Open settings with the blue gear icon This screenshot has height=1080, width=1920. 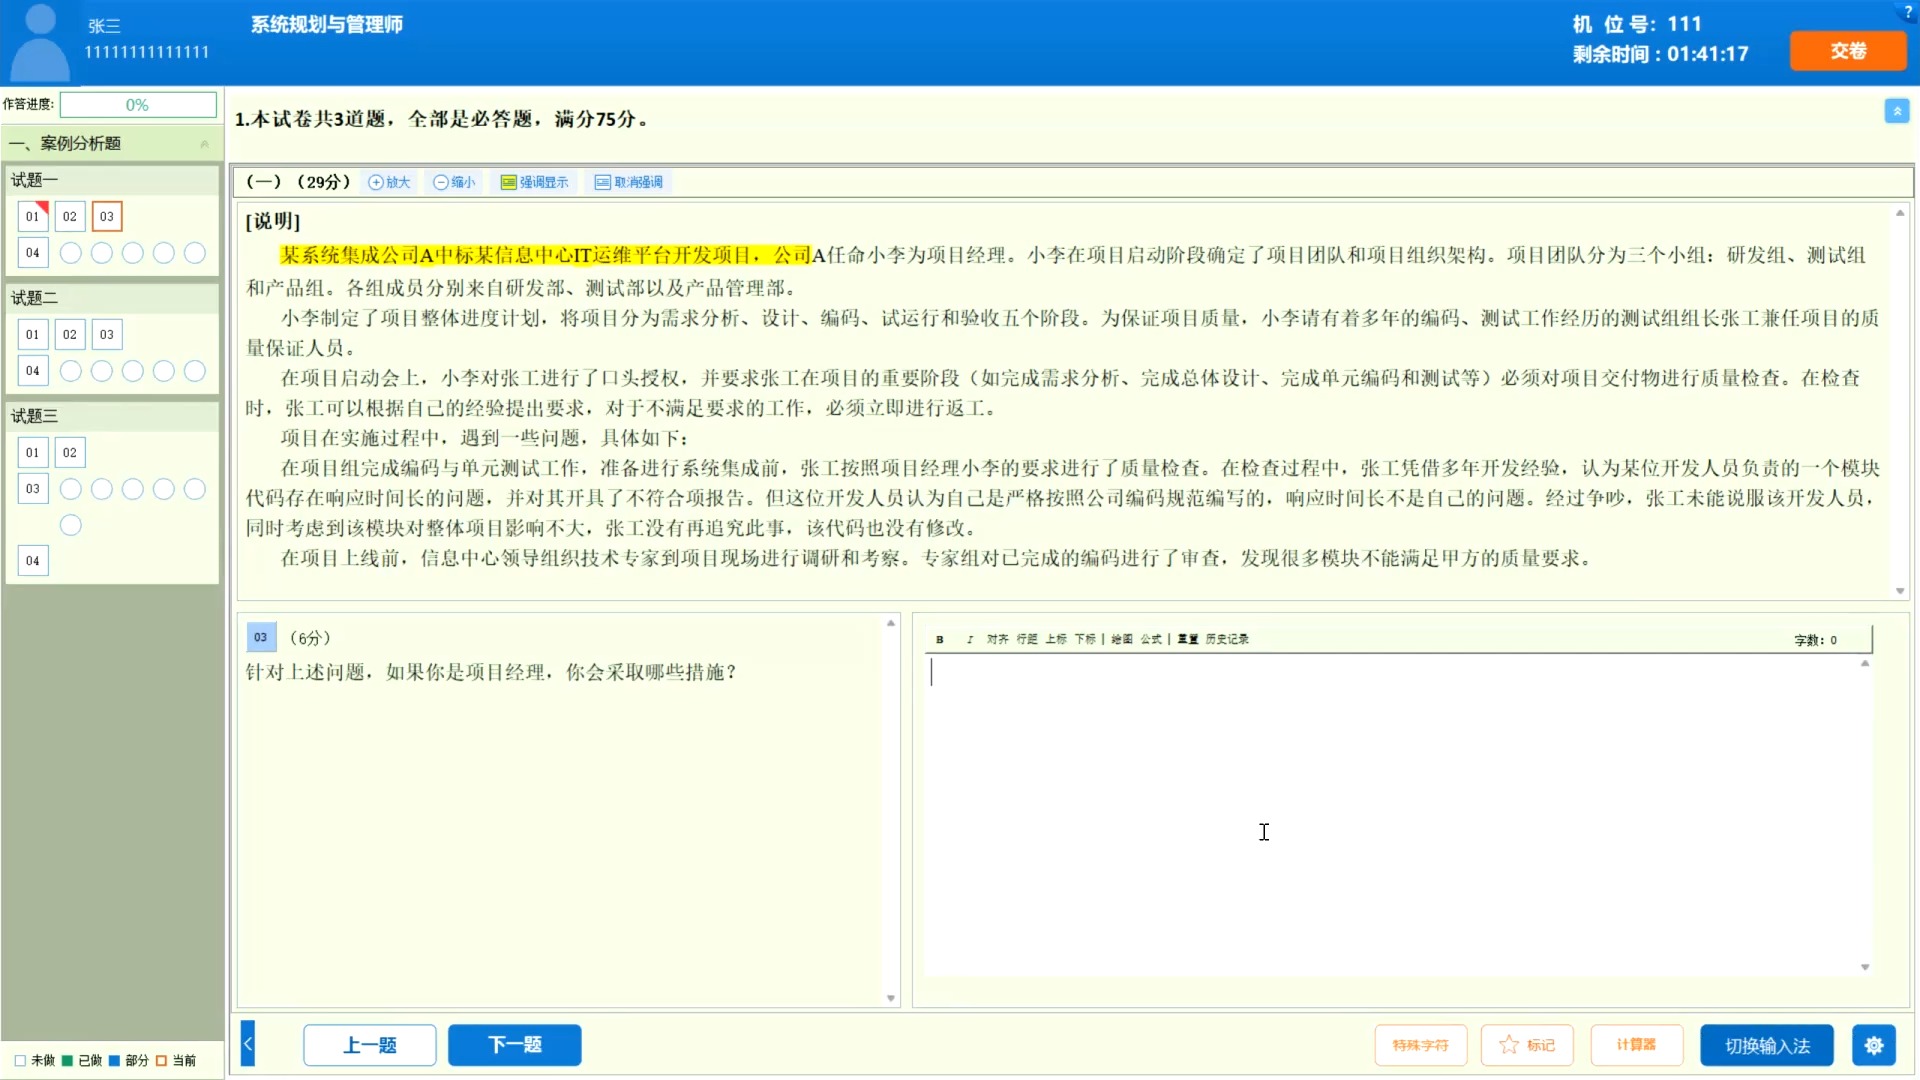1873,1045
